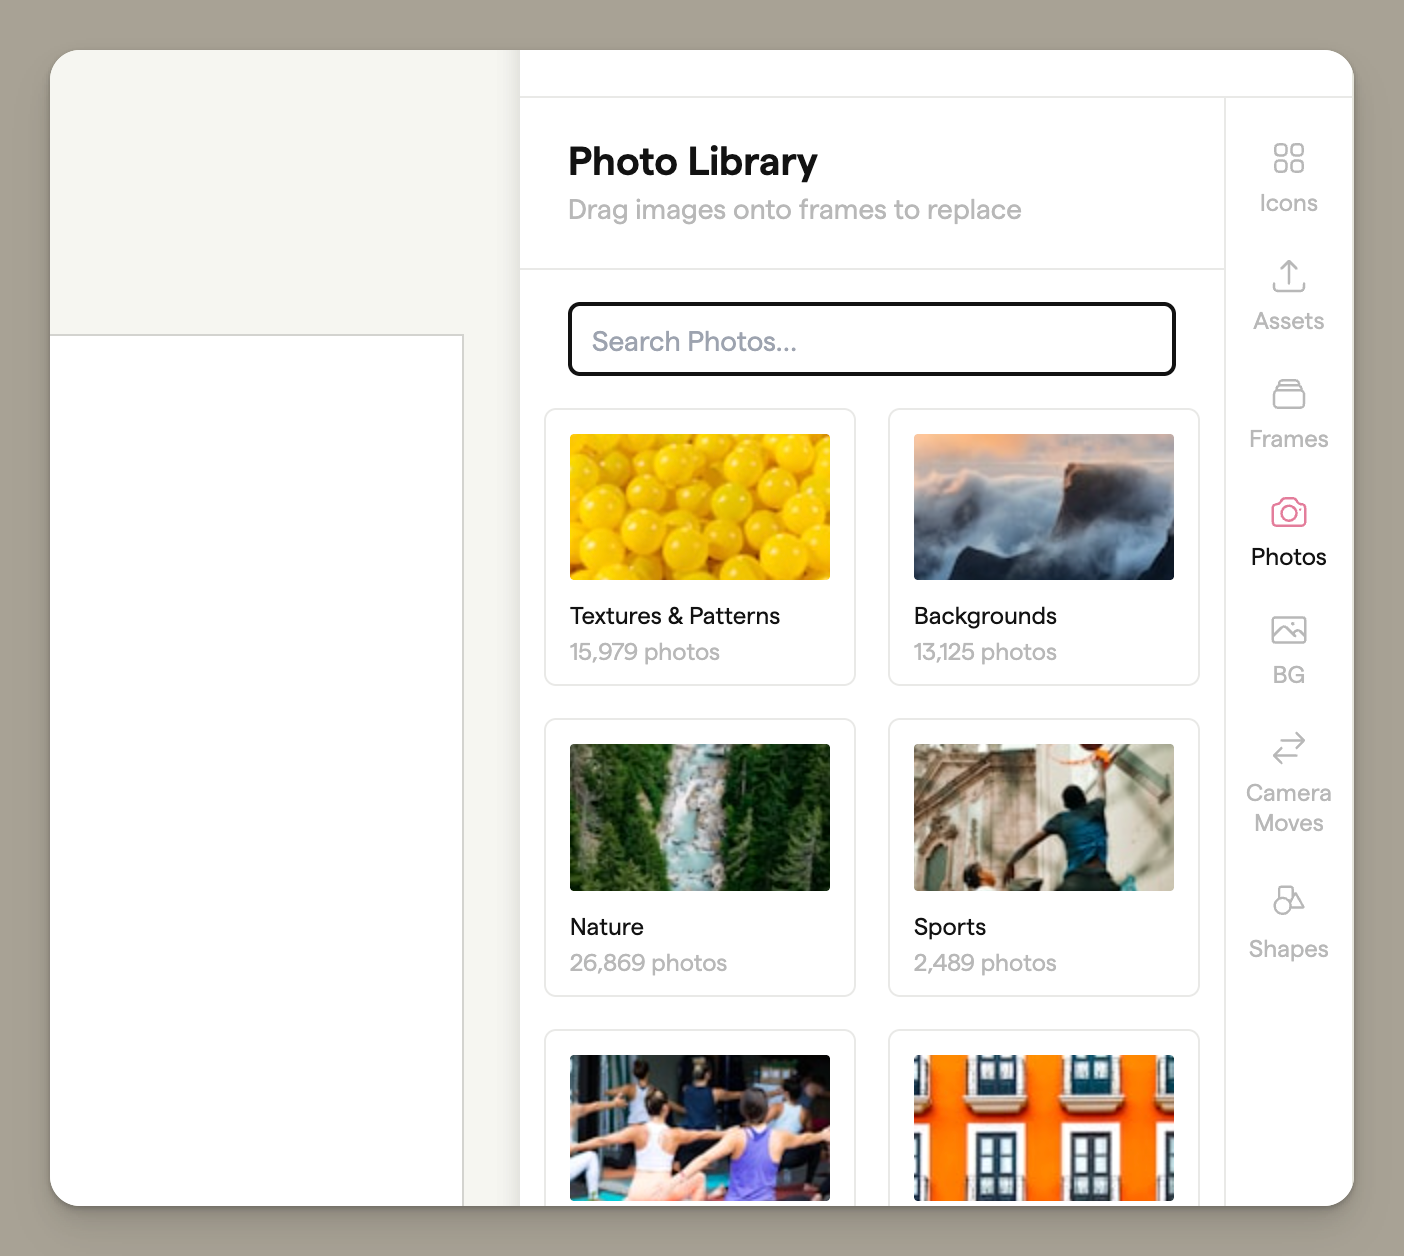
Task: Click the Nature category label
Action: point(606,927)
